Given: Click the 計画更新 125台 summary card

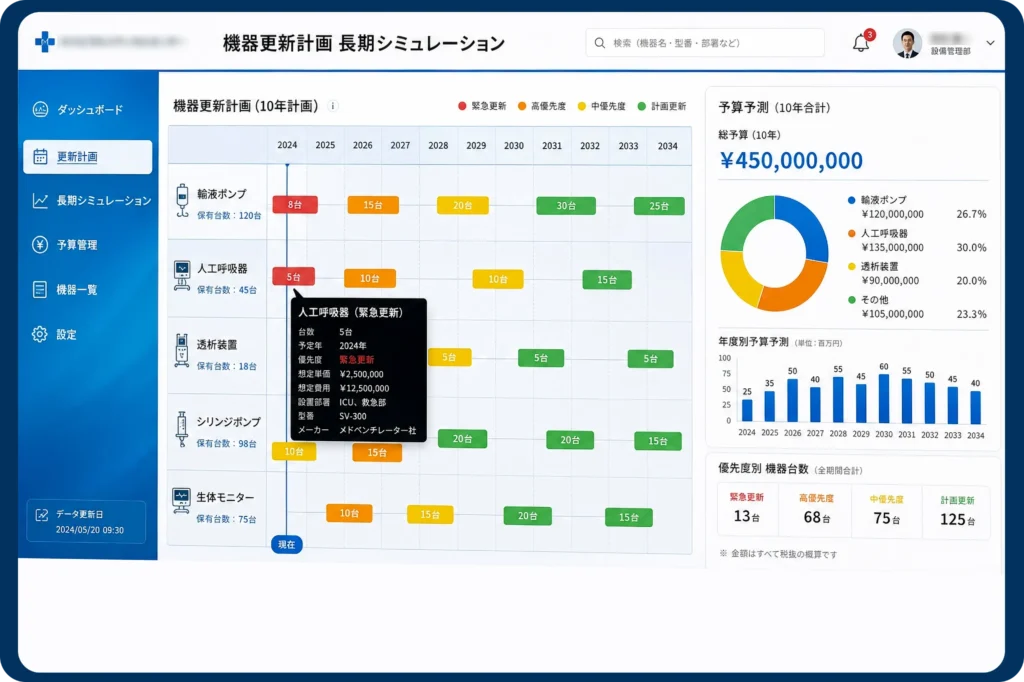Looking at the screenshot, I should click(x=957, y=512).
